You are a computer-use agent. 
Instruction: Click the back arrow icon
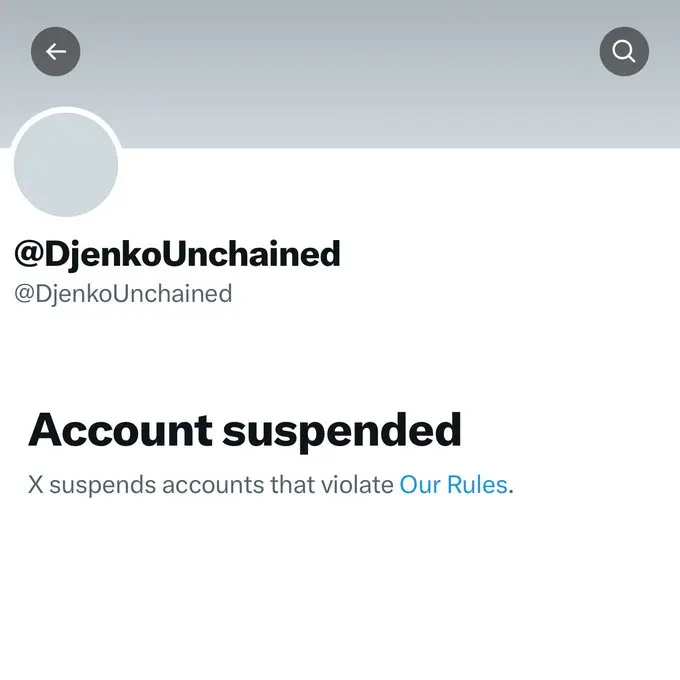point(56,51)
